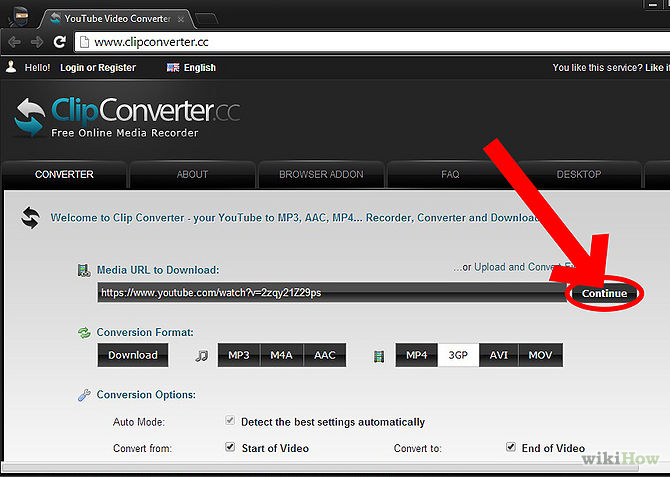Click 'Free Online Media Recorder' tagline

point(125,133)
